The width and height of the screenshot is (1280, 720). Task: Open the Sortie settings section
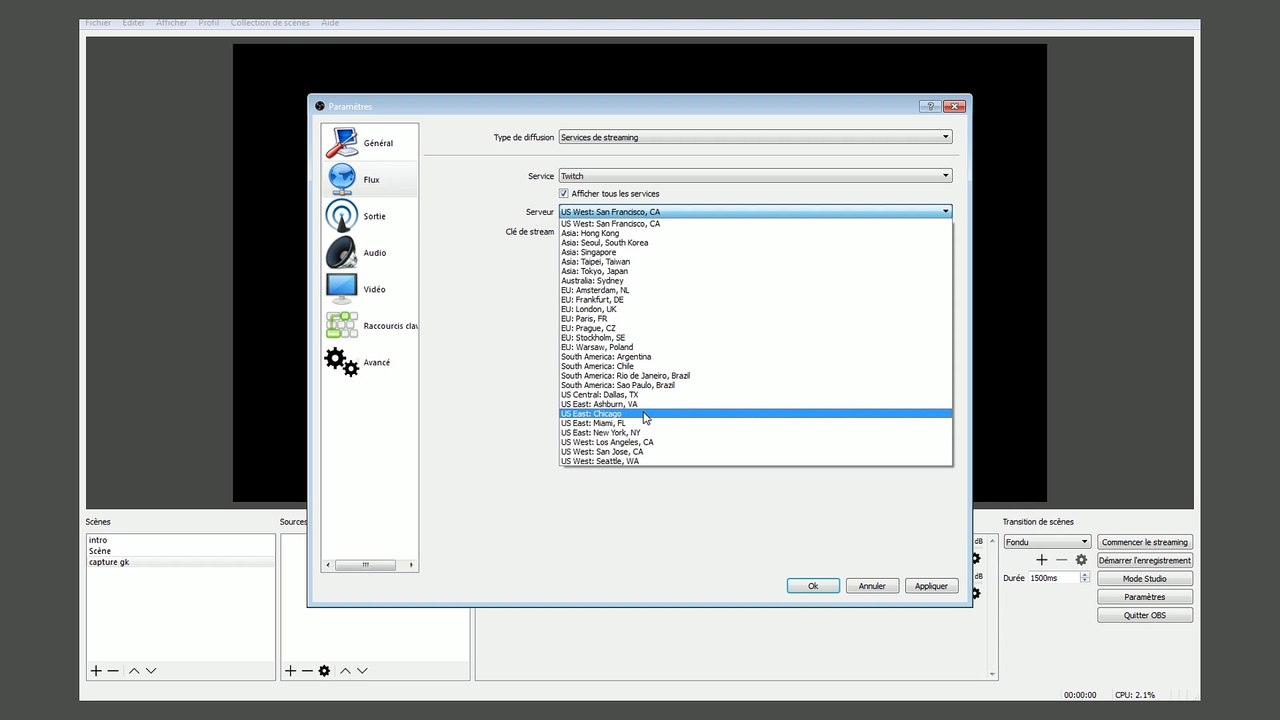pyautogui.click(x=369, y=216)
